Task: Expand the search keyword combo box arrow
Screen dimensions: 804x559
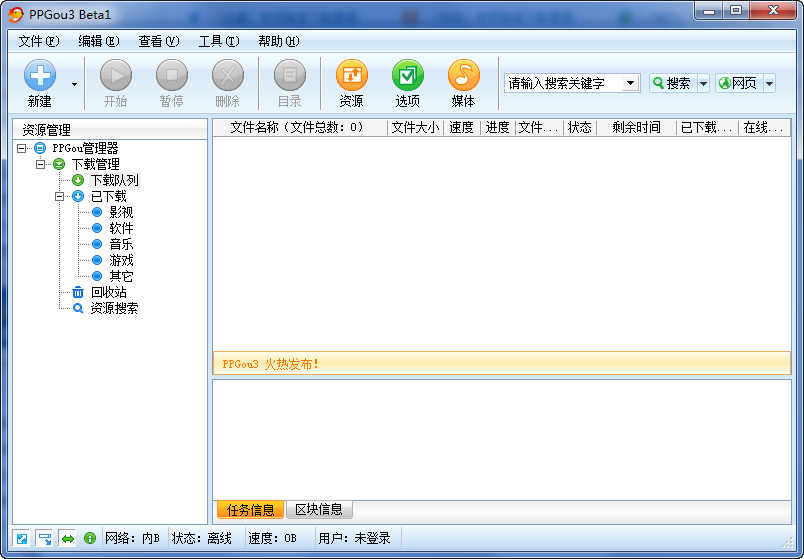Action: coord(631,83)
